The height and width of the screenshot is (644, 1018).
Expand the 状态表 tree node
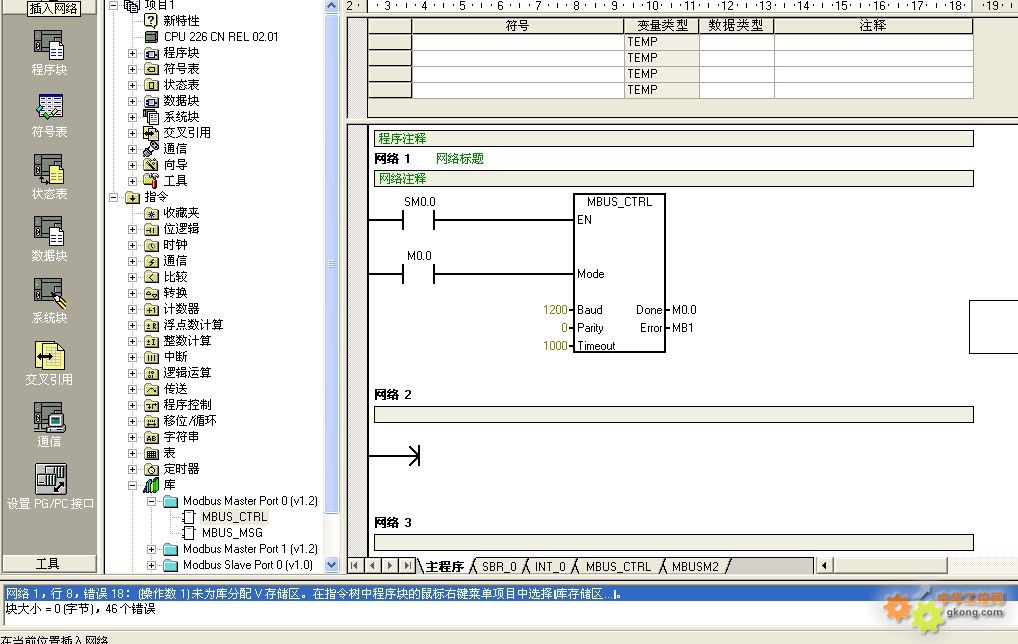[x=132, y=85]
